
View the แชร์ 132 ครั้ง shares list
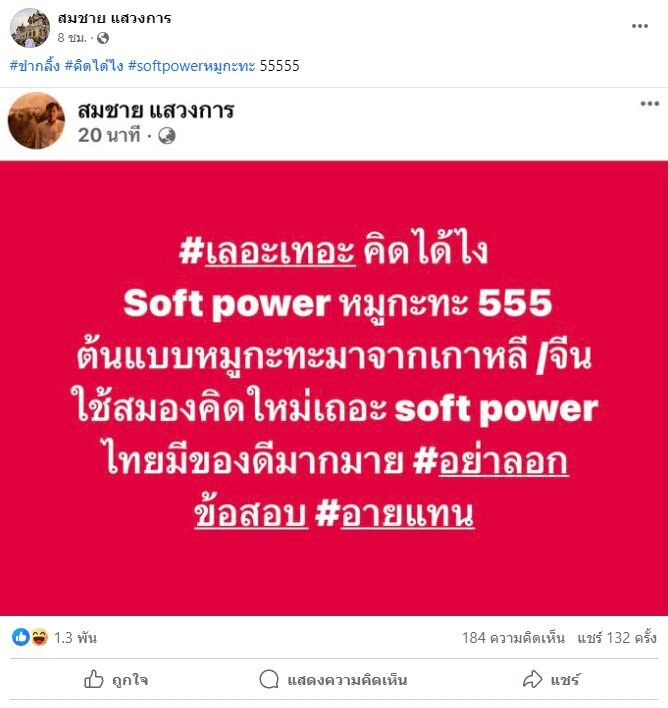point(617,638)
